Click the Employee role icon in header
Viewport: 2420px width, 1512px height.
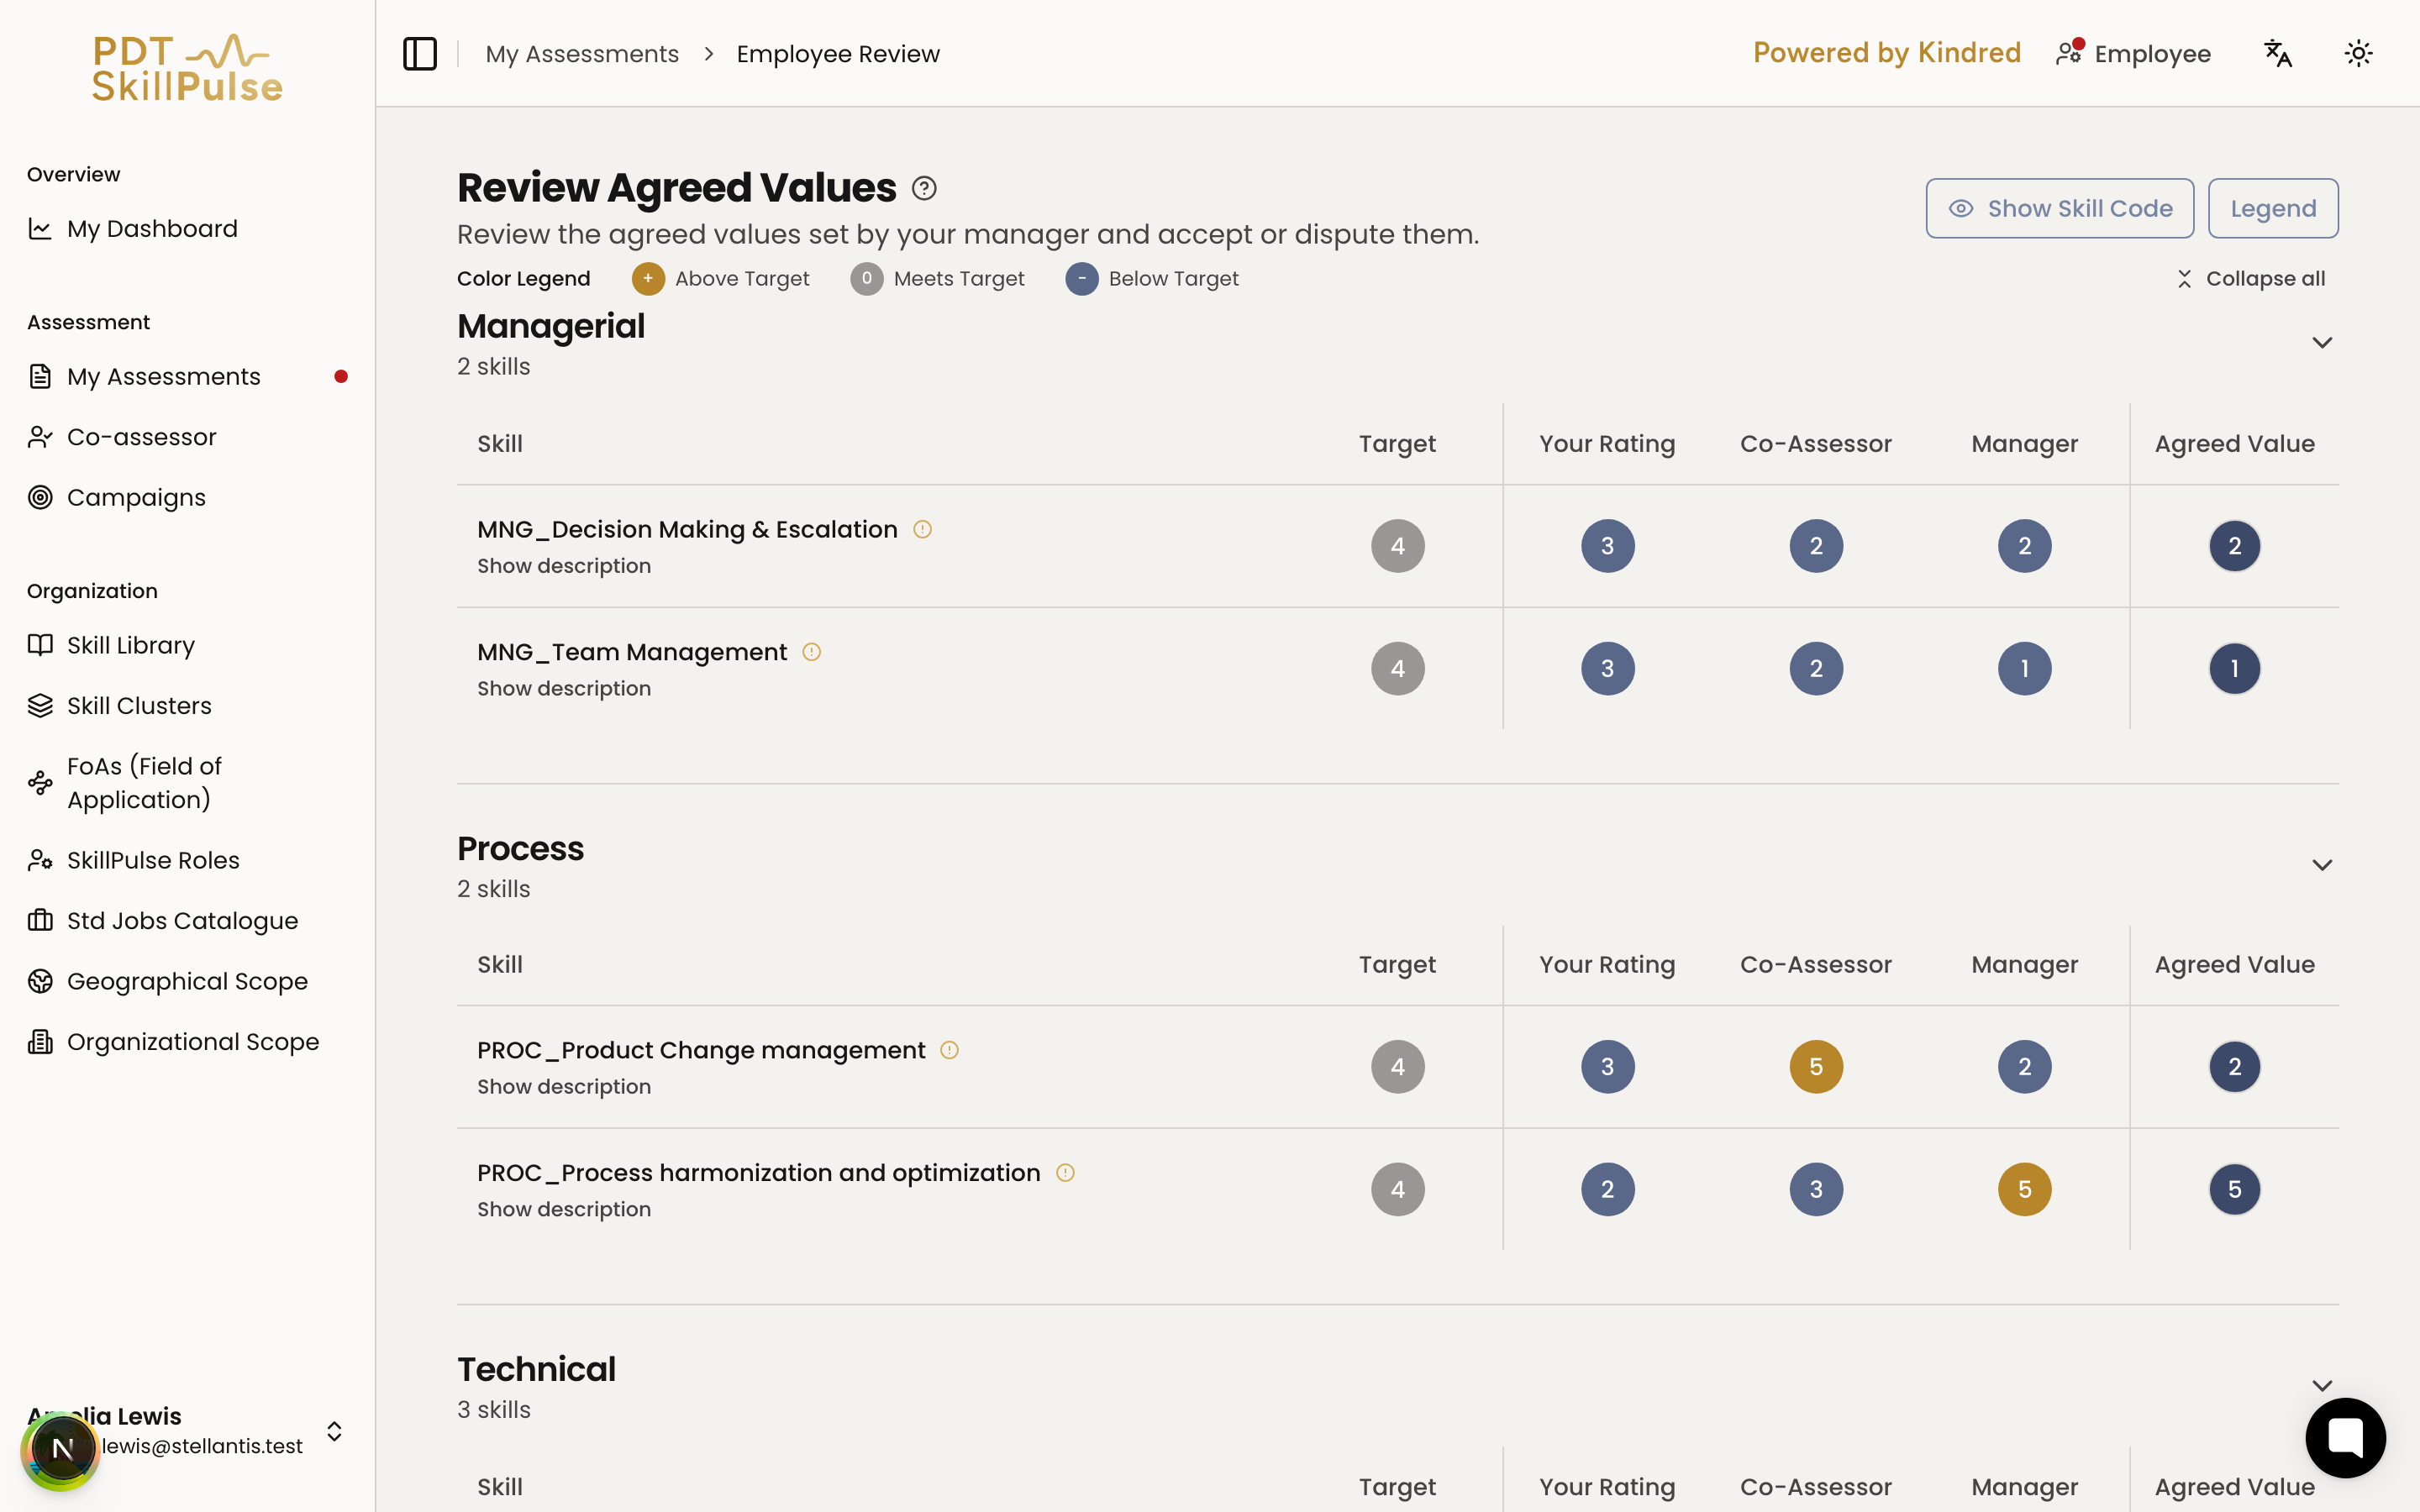click(2069, 53)
